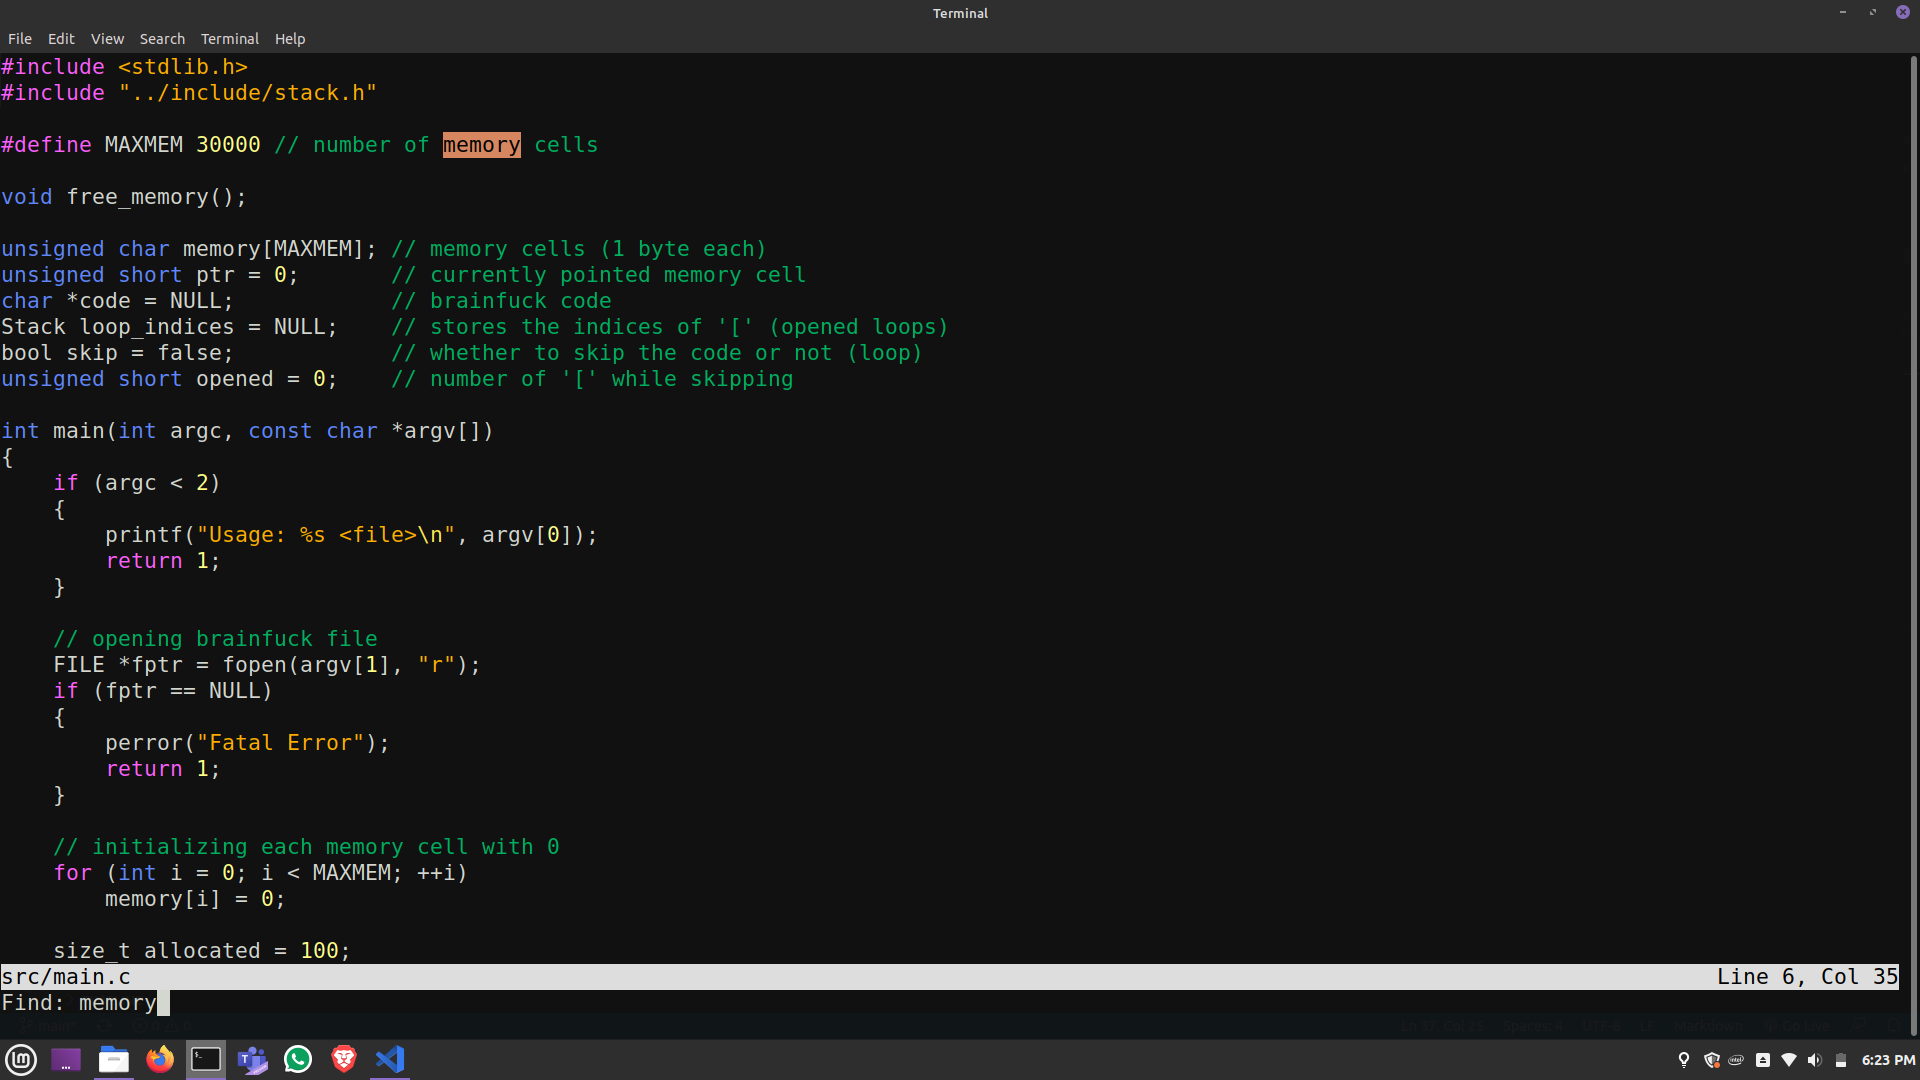Open the Terminal menu
Image resolution: width=1920 pixels, height=1080 pixels.
coord(229,39)
